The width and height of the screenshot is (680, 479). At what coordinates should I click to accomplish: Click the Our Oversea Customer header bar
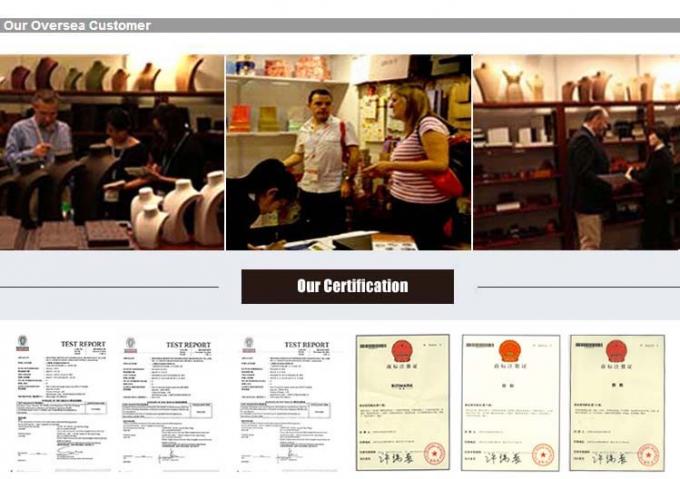(340, 25)
